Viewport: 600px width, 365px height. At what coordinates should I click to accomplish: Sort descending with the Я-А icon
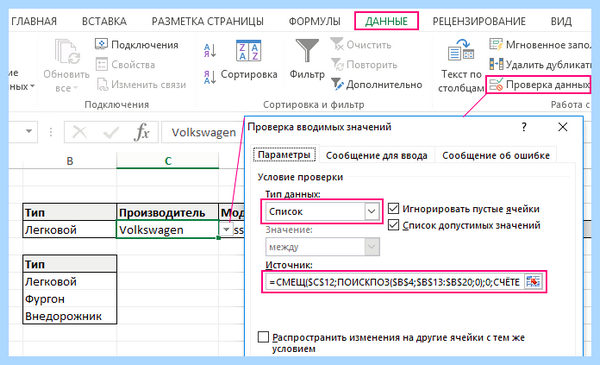coord(210,77)
